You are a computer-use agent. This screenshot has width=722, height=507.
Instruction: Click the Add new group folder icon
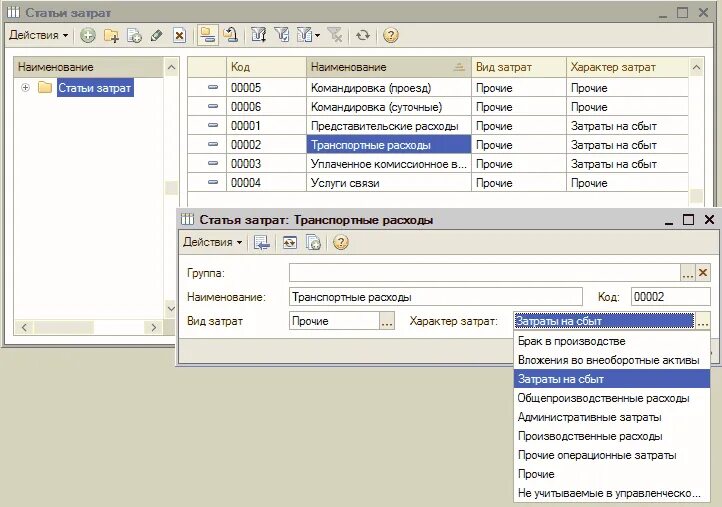coord(111,35)
